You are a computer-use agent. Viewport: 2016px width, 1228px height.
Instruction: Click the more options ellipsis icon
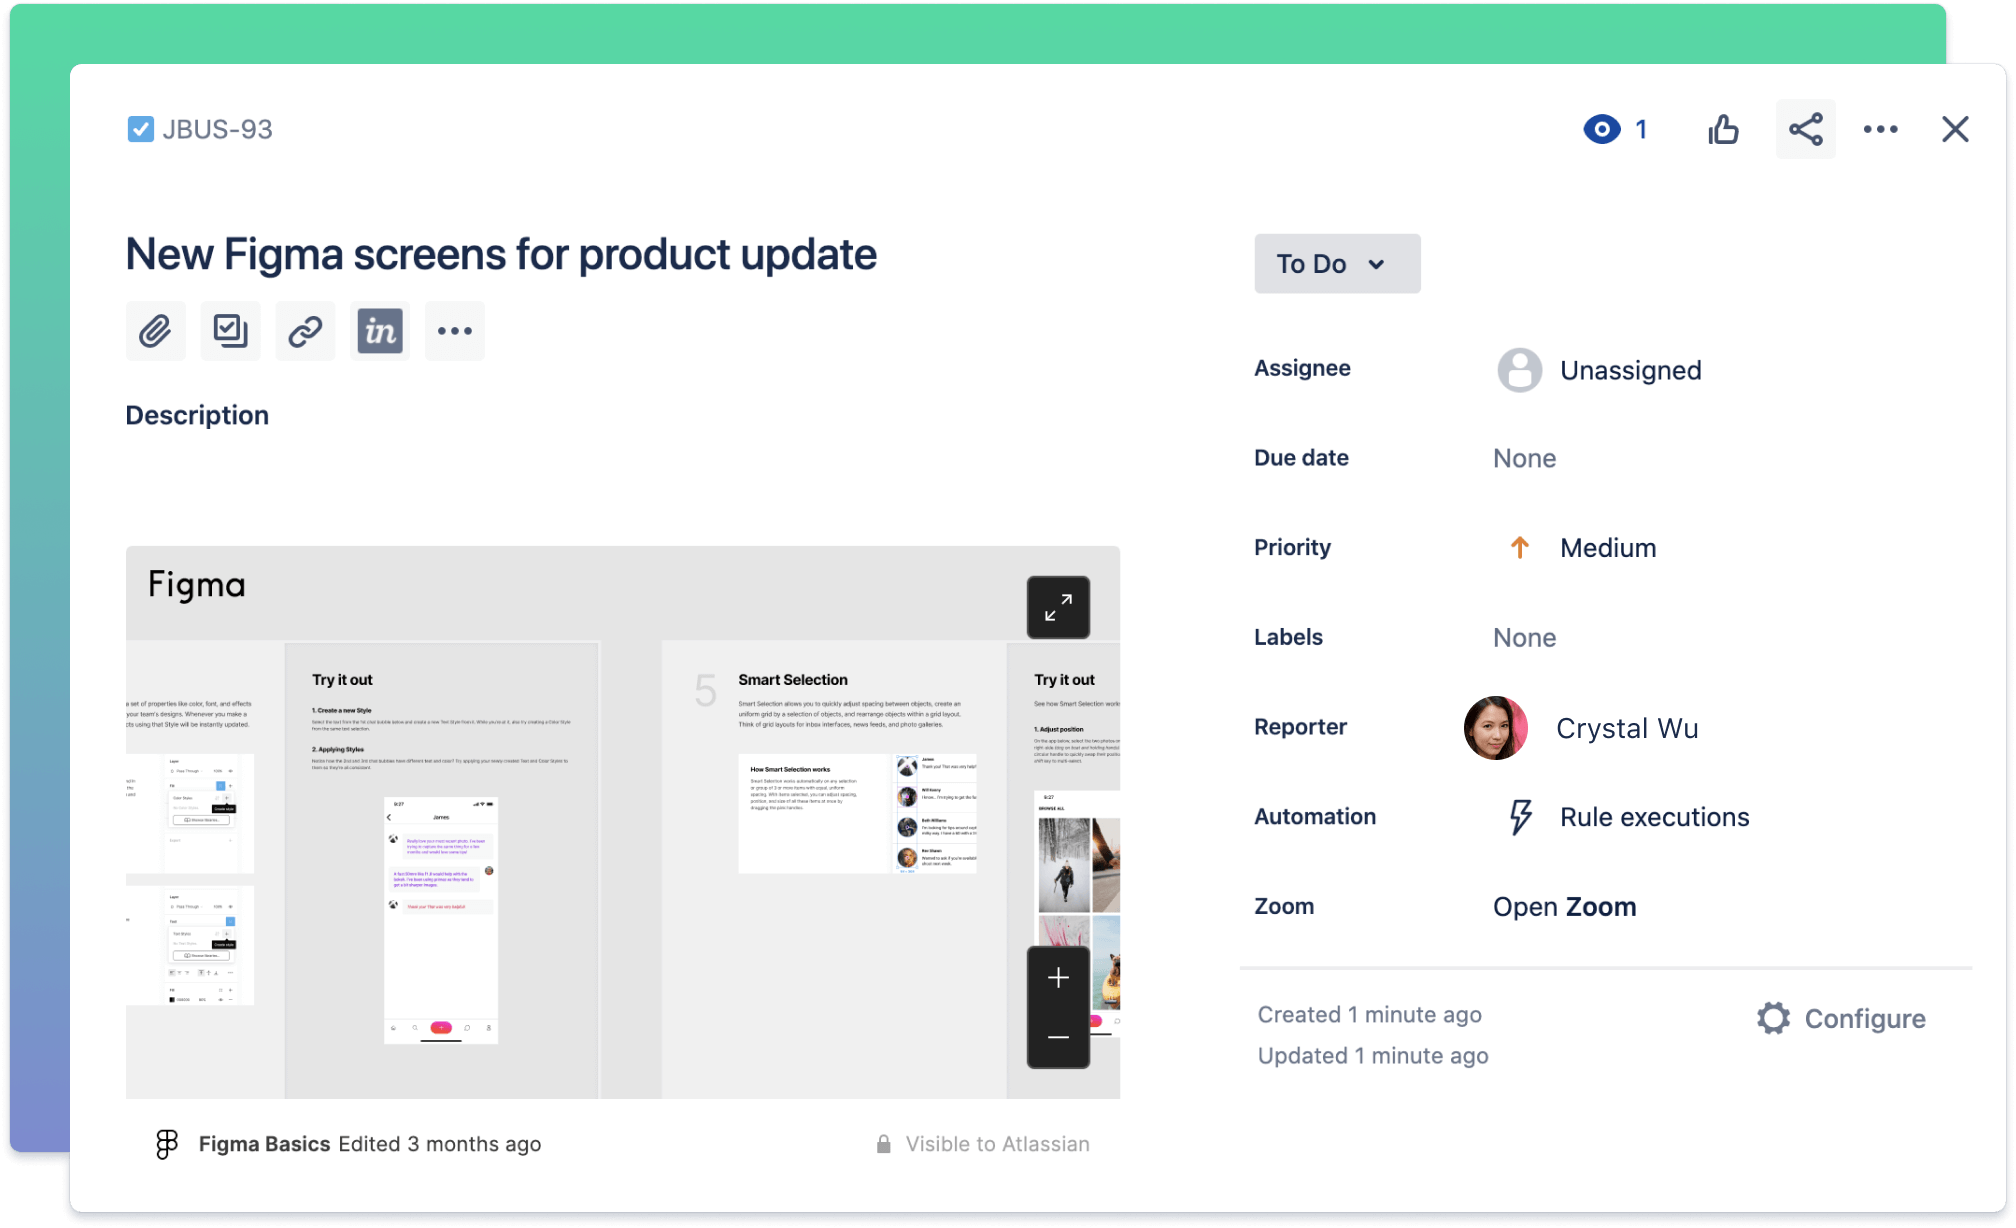tap(1881, 128)
